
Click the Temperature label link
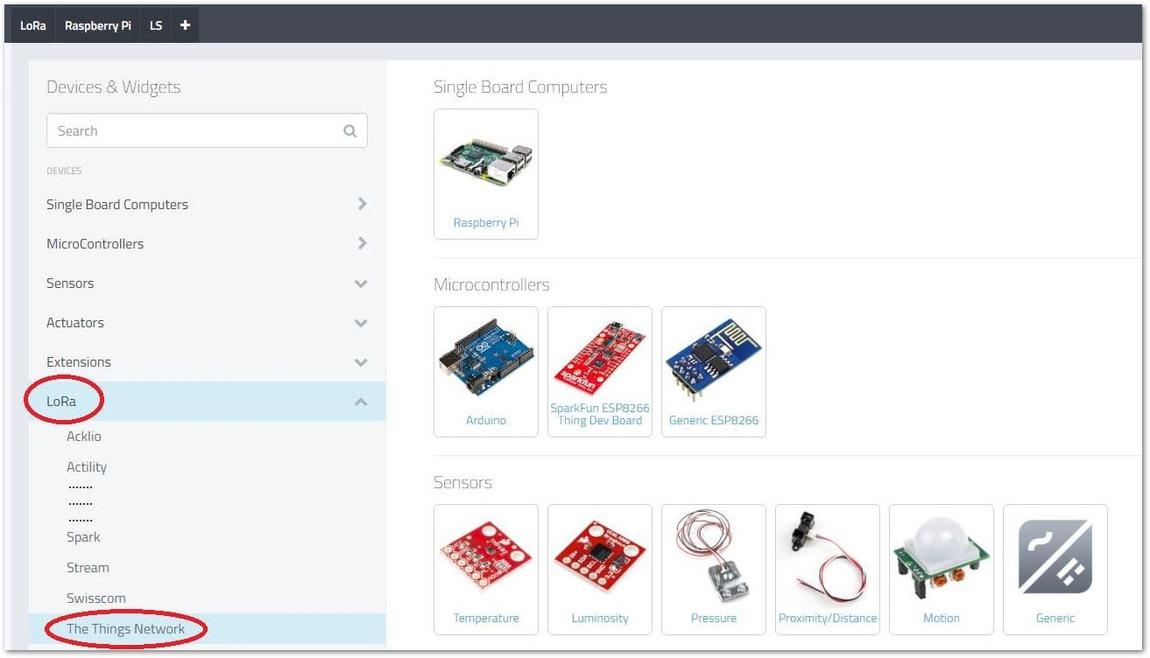486,618
